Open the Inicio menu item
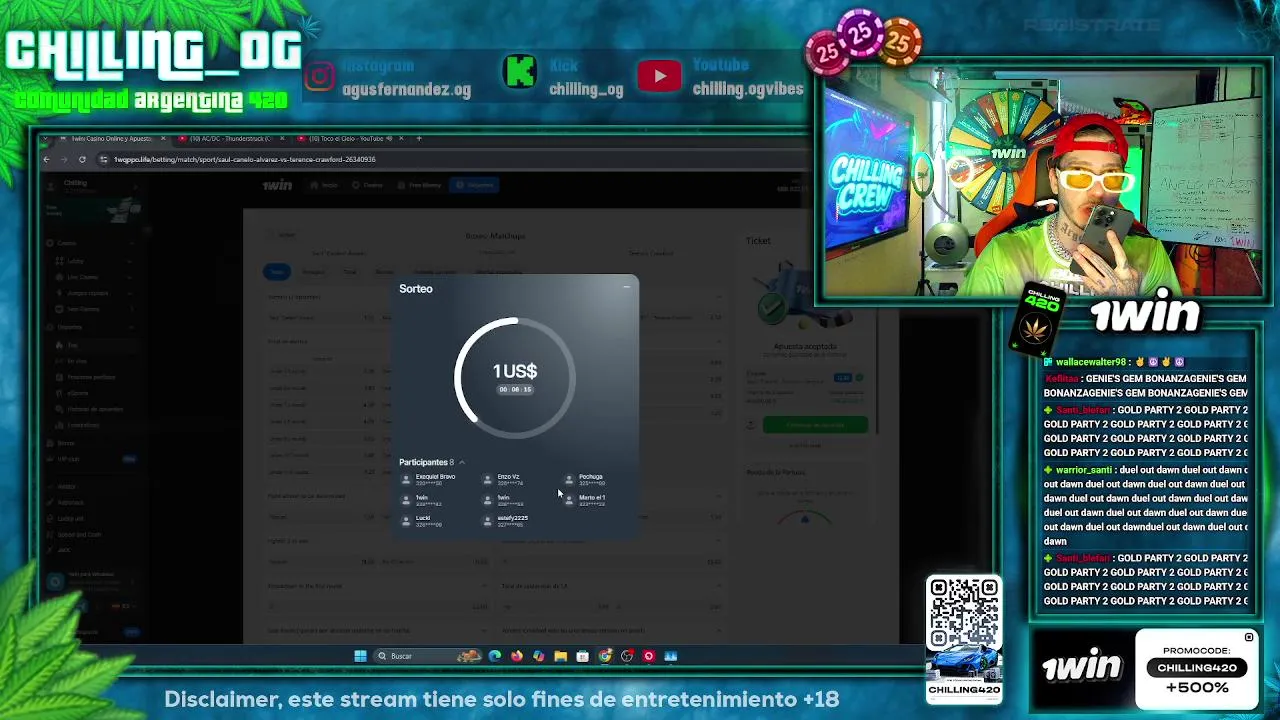Viewport: 1280px width, 720px height. [x=324, y=185]
